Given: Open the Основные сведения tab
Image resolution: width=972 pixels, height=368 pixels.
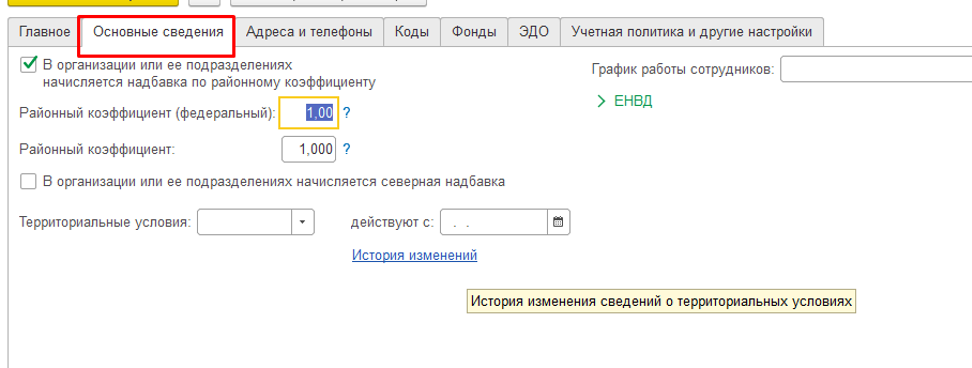Looking at the screenshot, I should click(158, 32).
